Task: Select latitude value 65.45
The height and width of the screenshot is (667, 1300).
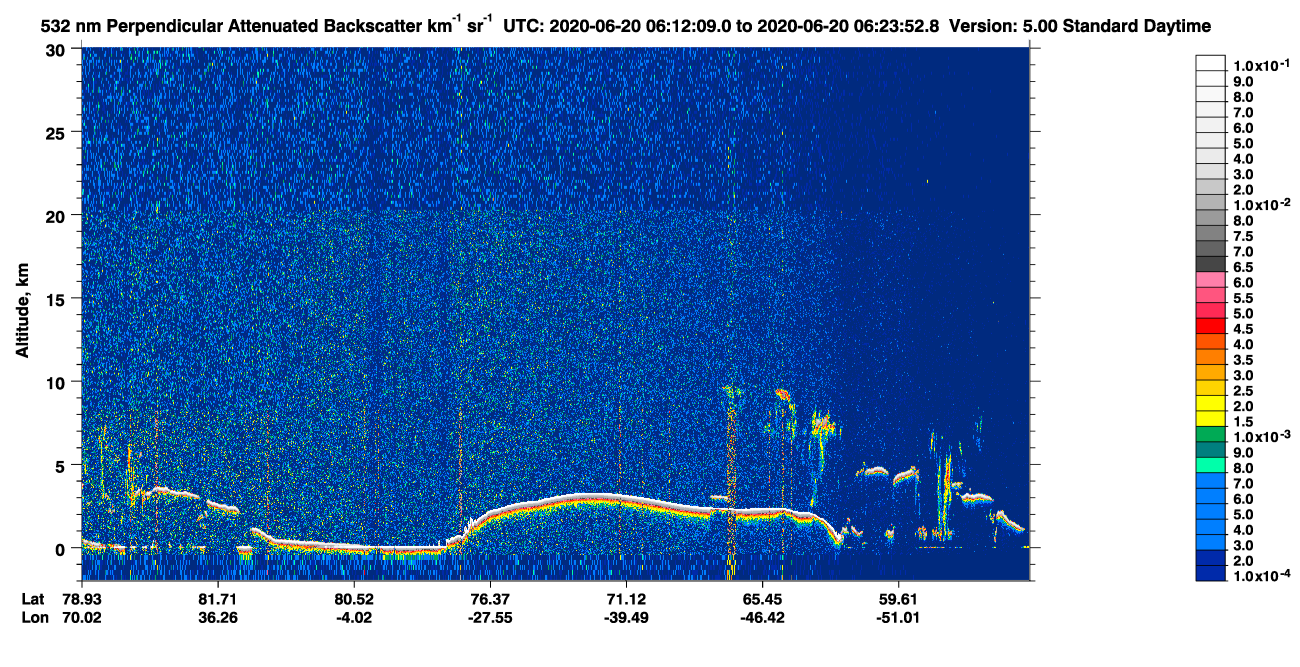Action: pyautogui.click(x=761, y=598)
